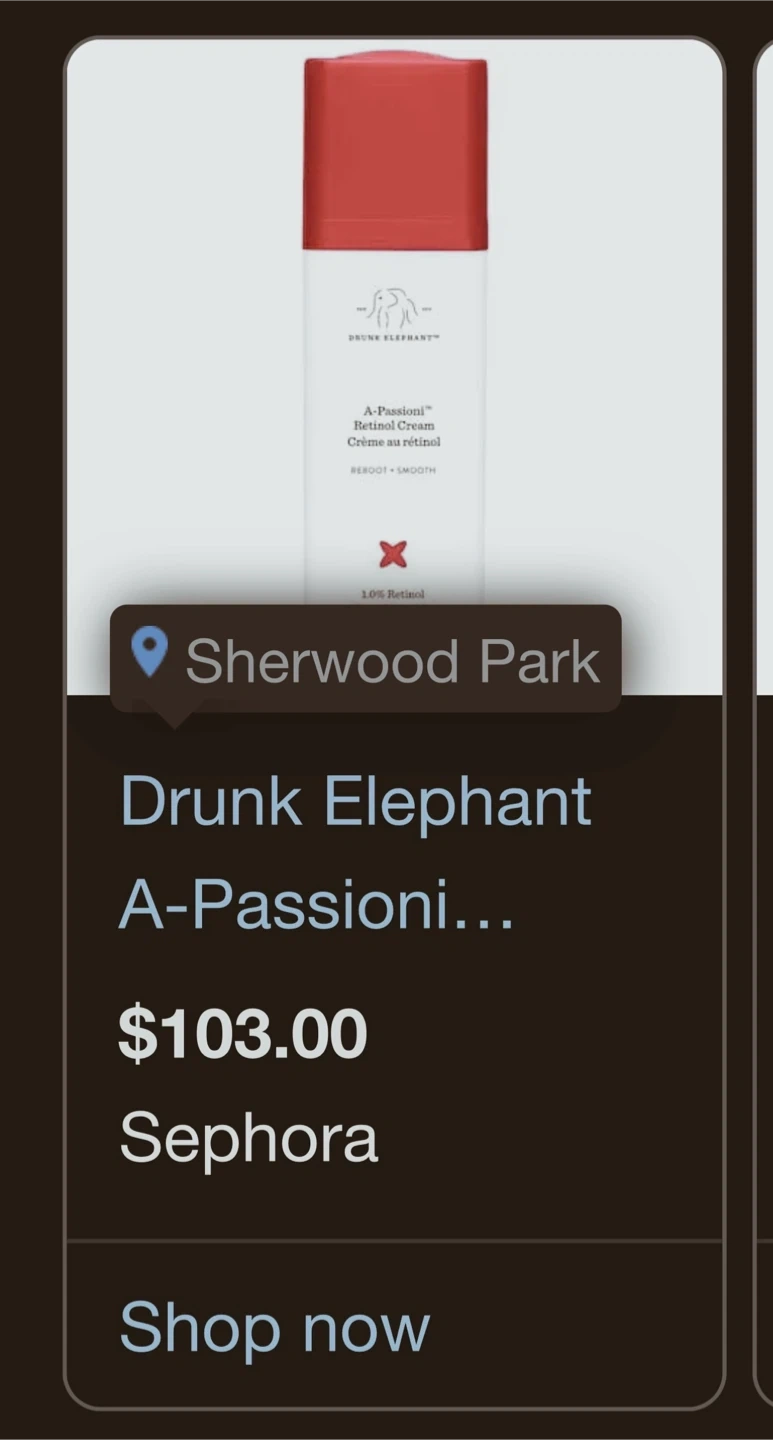Click the DRUNK ELEPHANT brand text on the bottle
This screenshot has height=1440, width=773.
pyautogui.click(x=393, y=338)
